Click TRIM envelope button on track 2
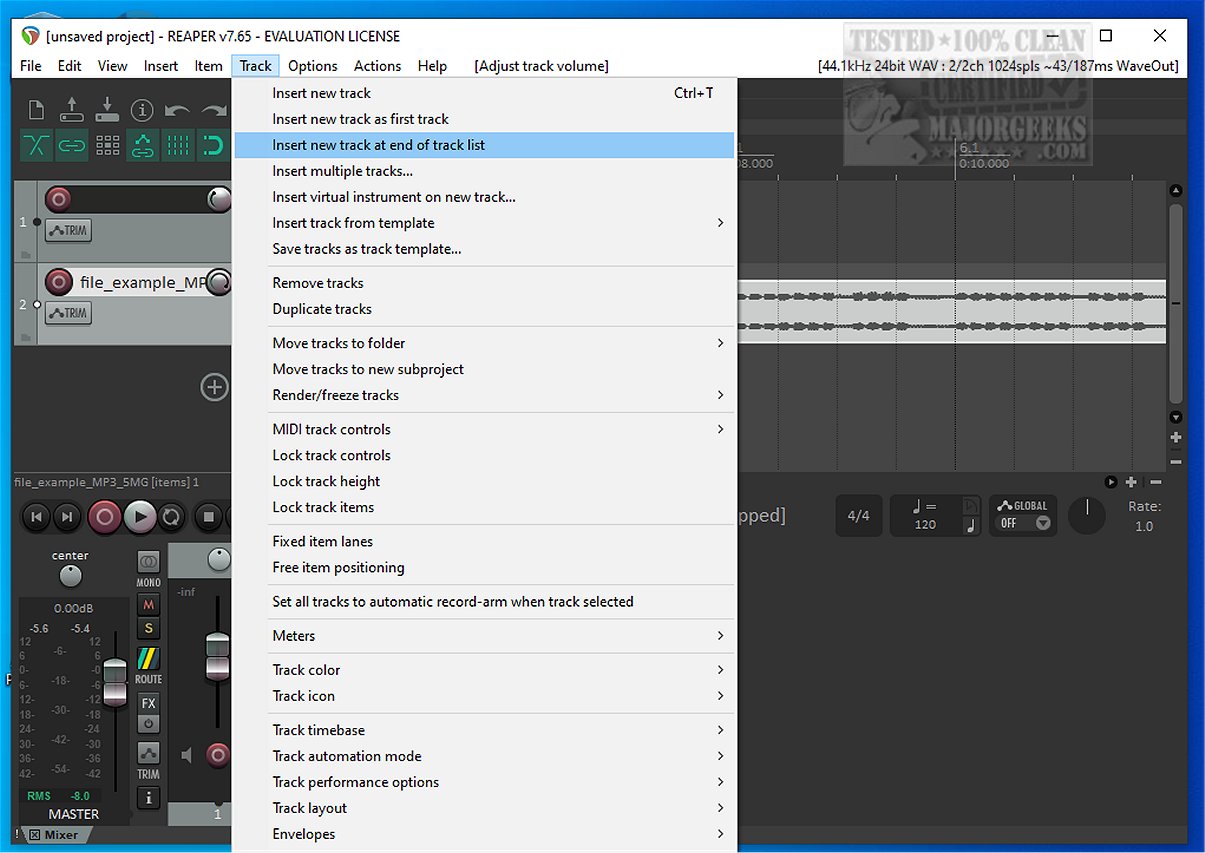 point(67,313)
